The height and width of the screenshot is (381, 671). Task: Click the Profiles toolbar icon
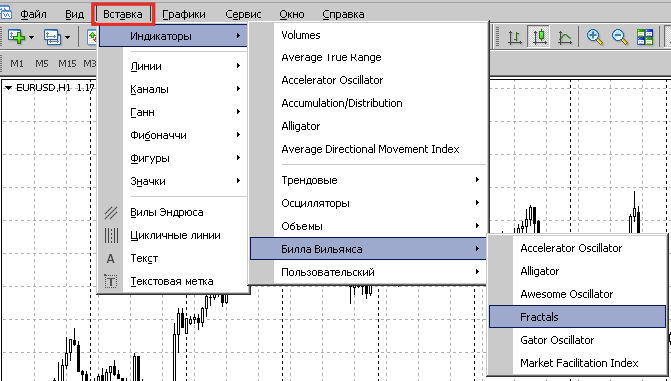(52, 37)
